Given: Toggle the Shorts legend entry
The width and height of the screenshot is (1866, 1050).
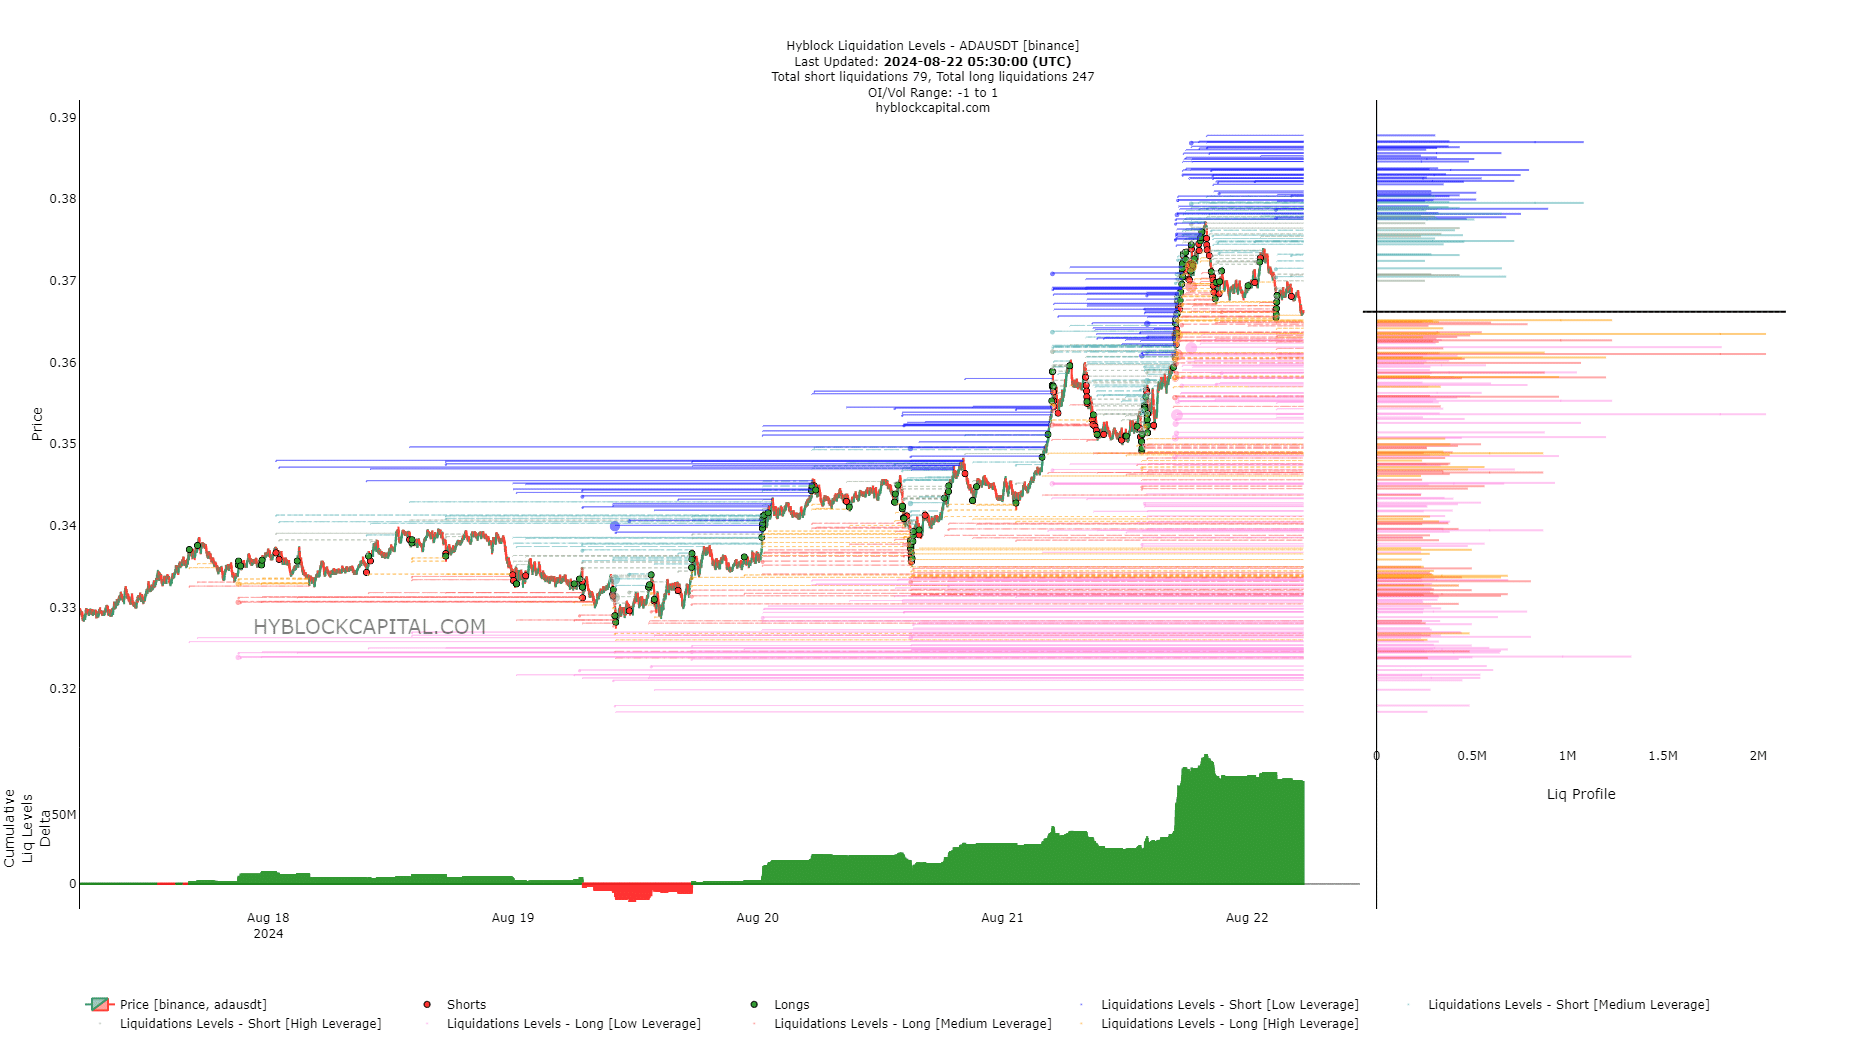Looking at the screenshot, I should (455, 1004).
